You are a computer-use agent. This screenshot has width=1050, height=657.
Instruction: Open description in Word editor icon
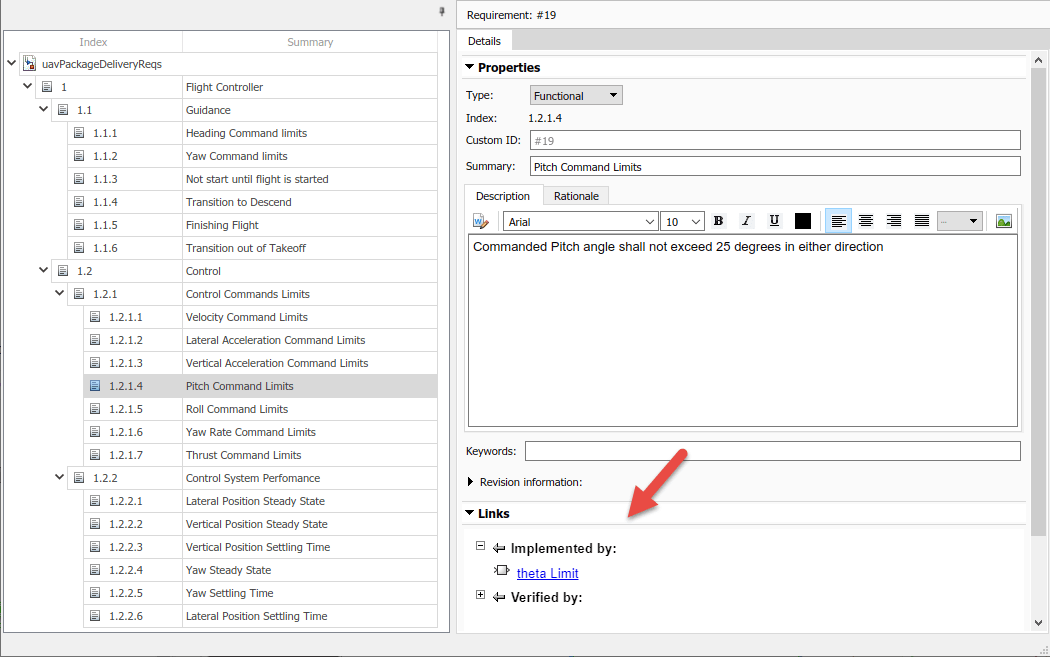click(481, 221)
